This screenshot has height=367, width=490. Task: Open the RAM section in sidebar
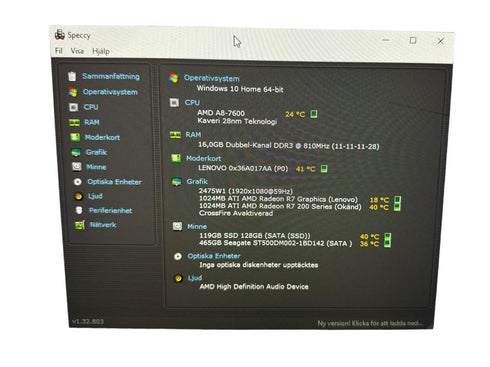click(x=92, y=122)
